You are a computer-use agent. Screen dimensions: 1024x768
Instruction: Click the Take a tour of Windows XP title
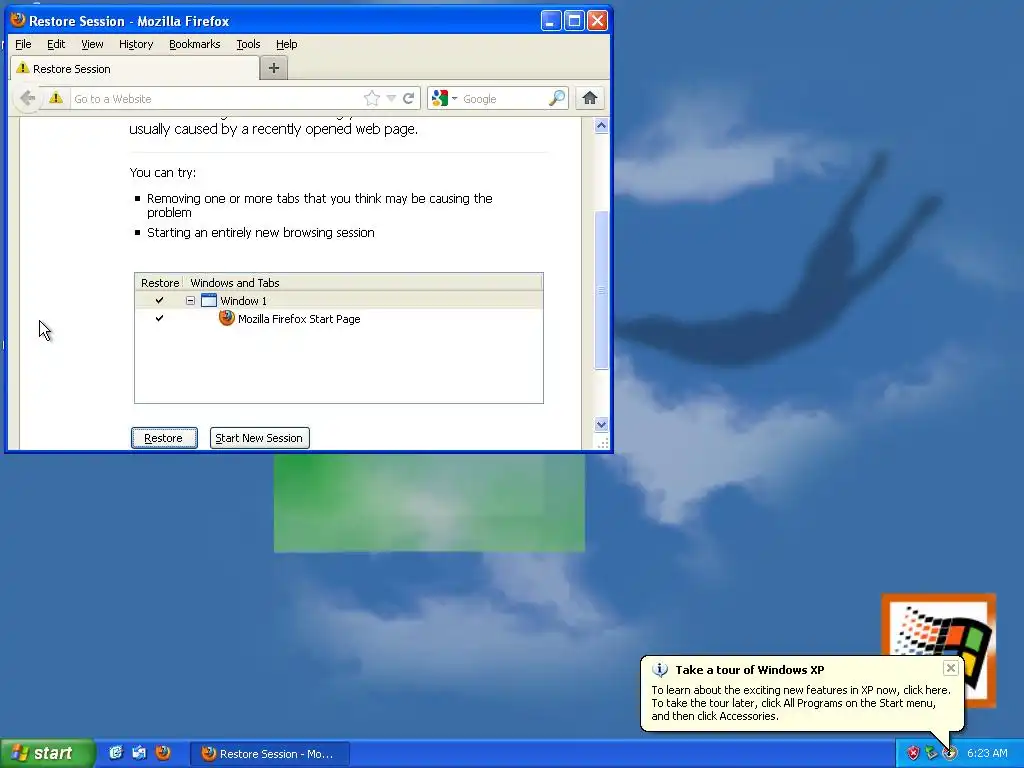(x=750, y=670)
